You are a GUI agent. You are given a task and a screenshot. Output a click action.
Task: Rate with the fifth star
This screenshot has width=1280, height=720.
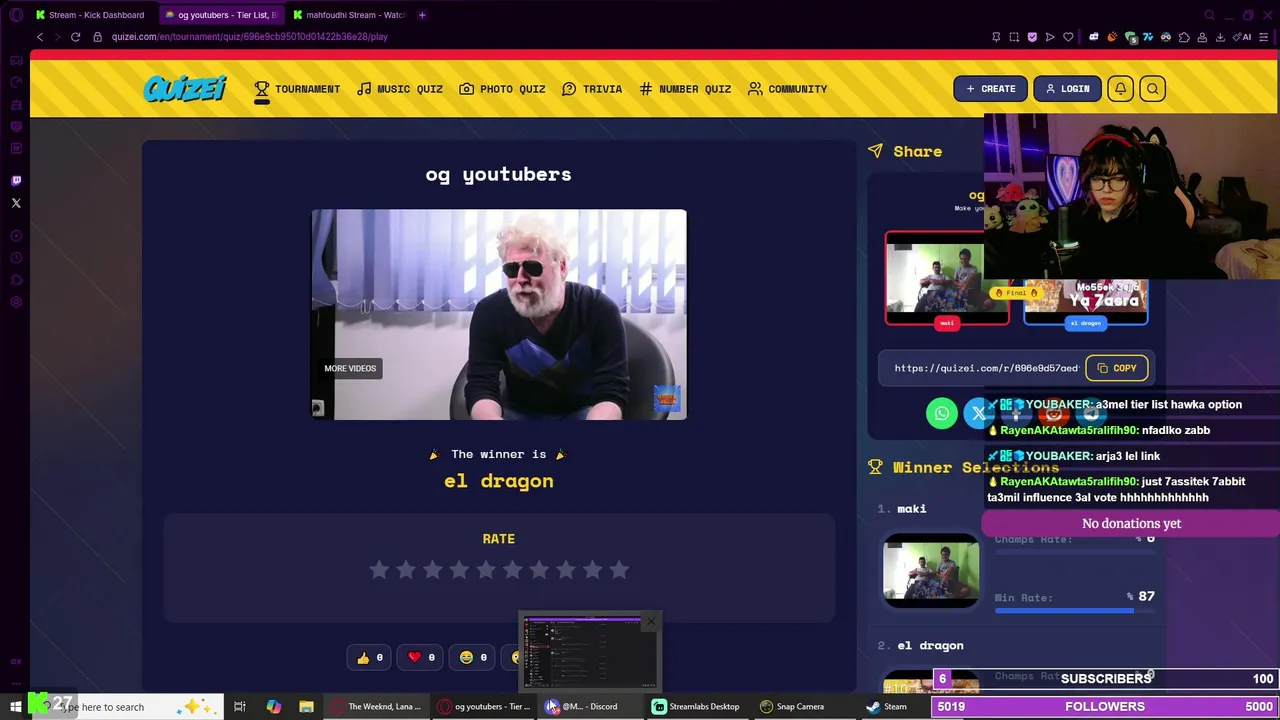click(x=485, y=570)
